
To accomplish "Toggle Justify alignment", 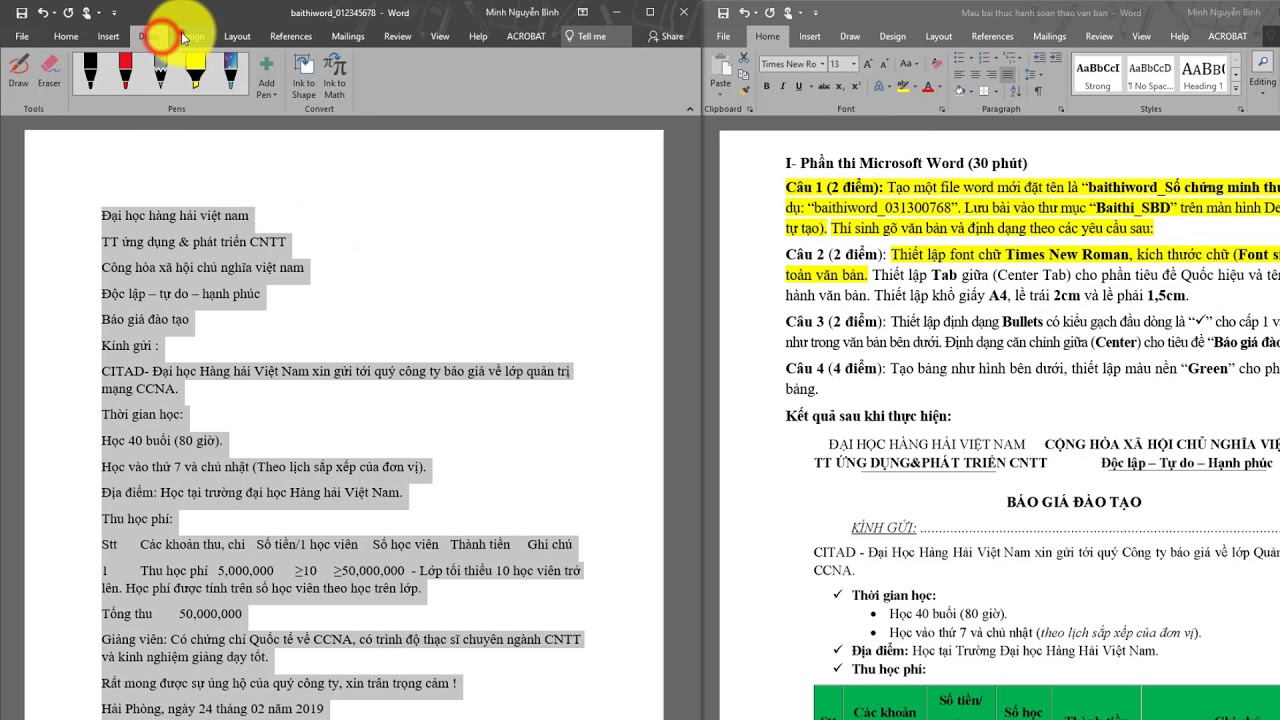I will (1007, 74).
